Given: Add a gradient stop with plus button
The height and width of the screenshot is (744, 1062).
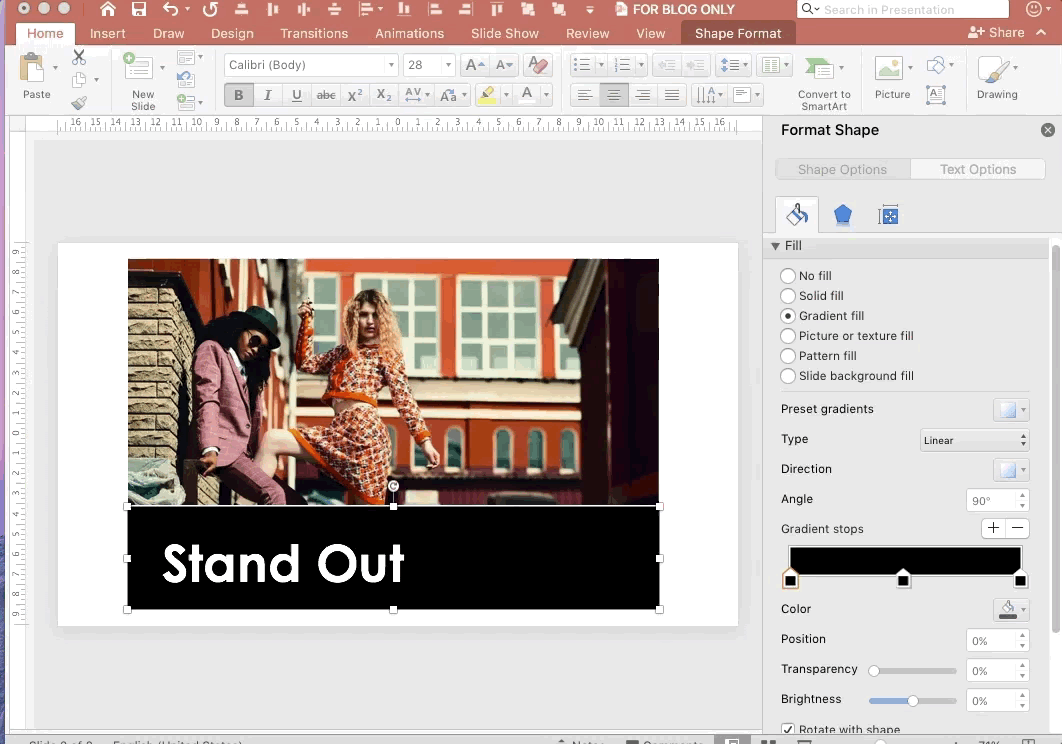Looking at the screenshot, I should pos(993,528).
